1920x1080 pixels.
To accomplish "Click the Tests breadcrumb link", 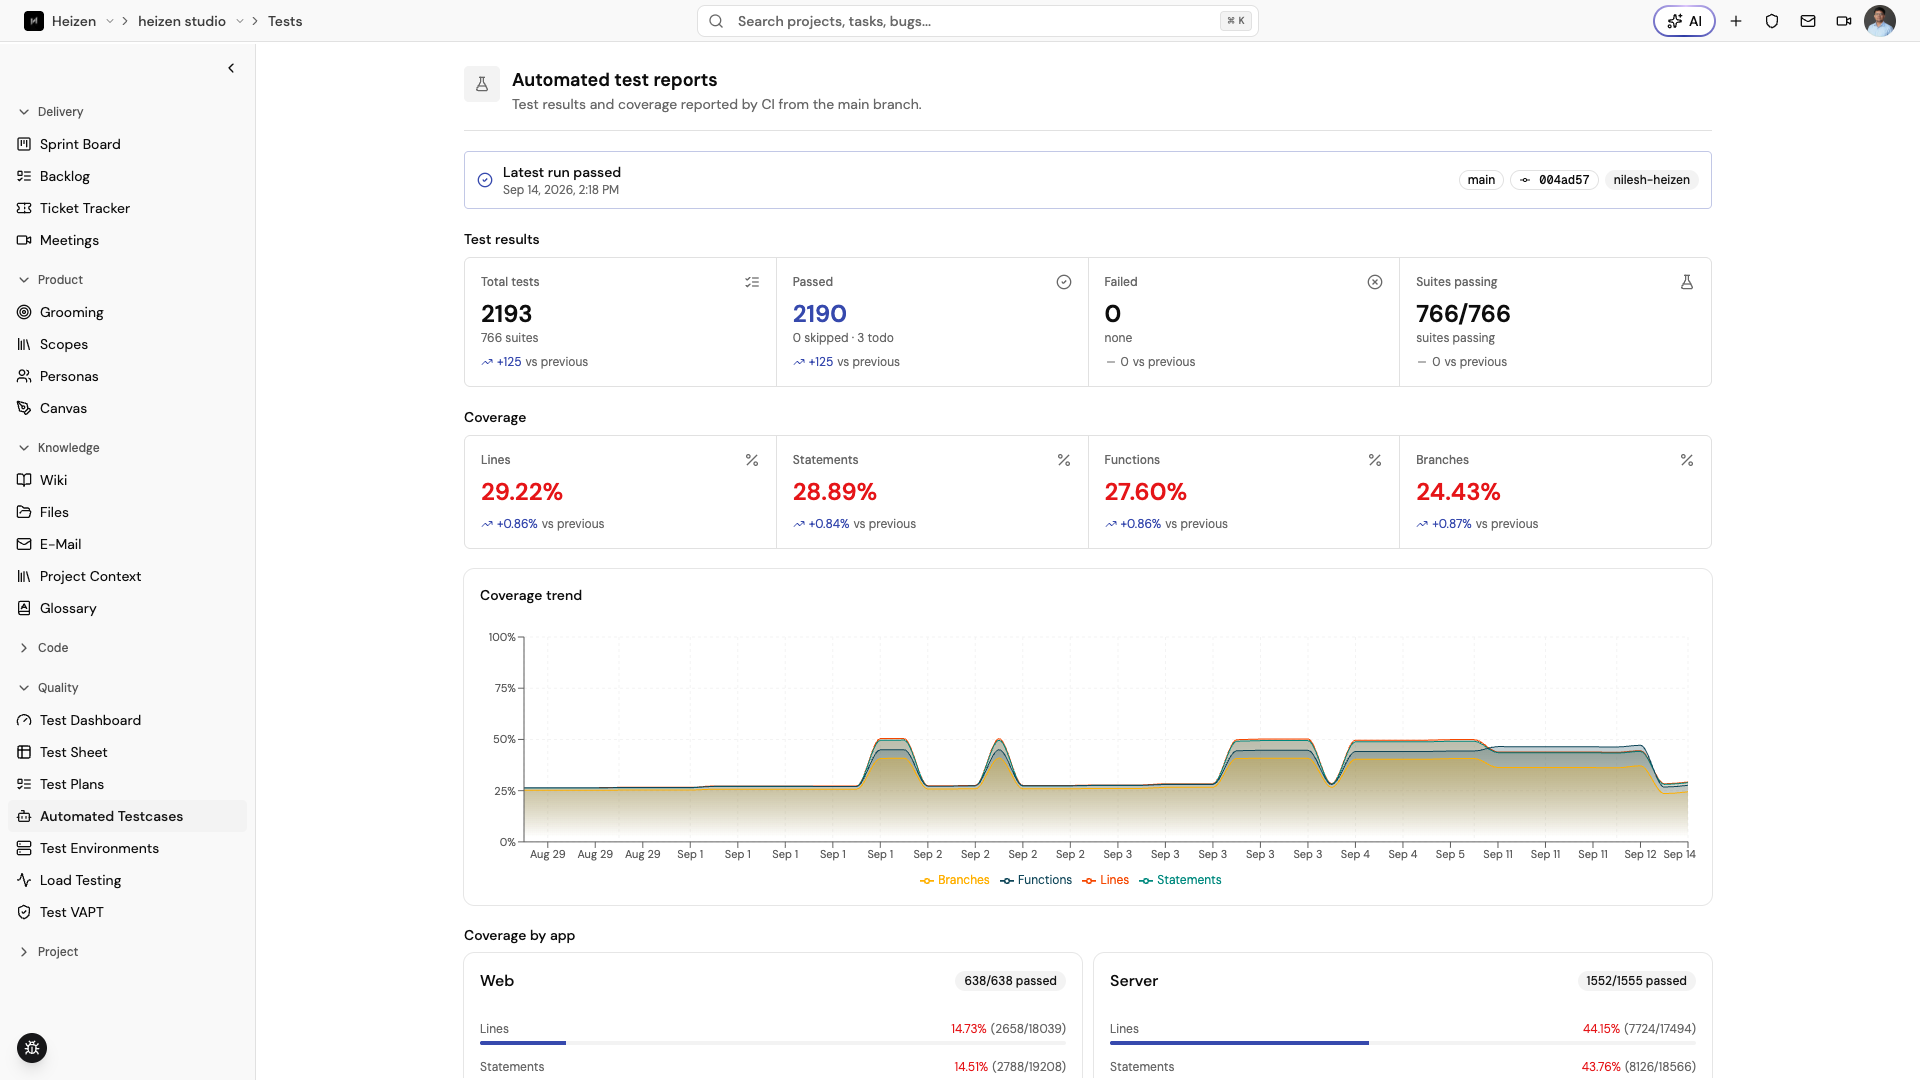I will [285, 21].
